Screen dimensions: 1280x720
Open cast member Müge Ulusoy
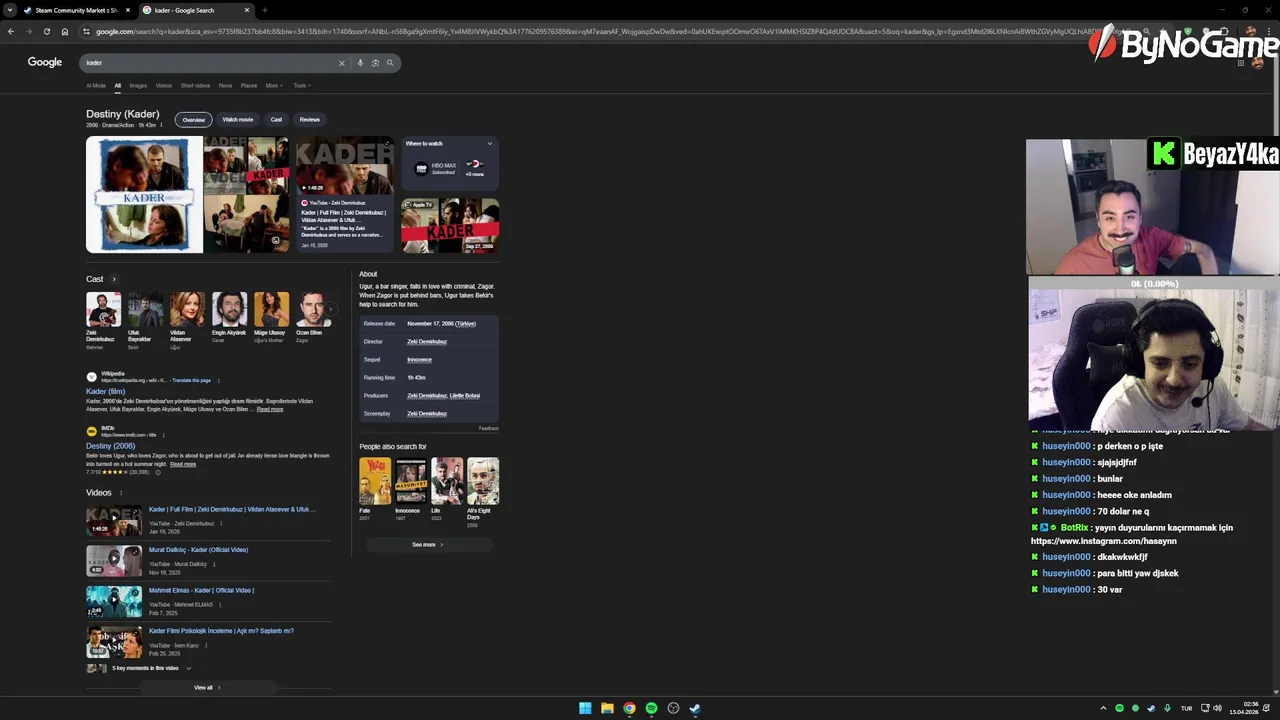(271, 318)
